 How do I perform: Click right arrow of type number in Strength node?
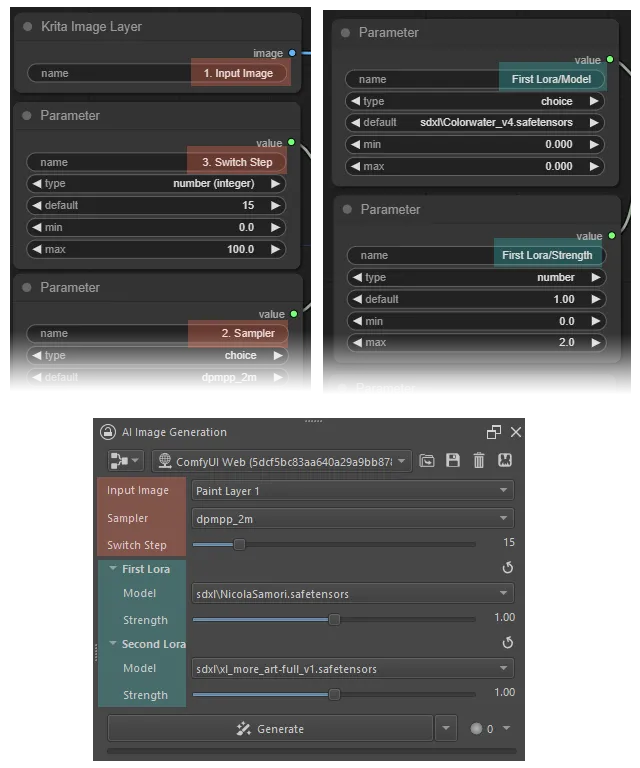tap(596, 278)
